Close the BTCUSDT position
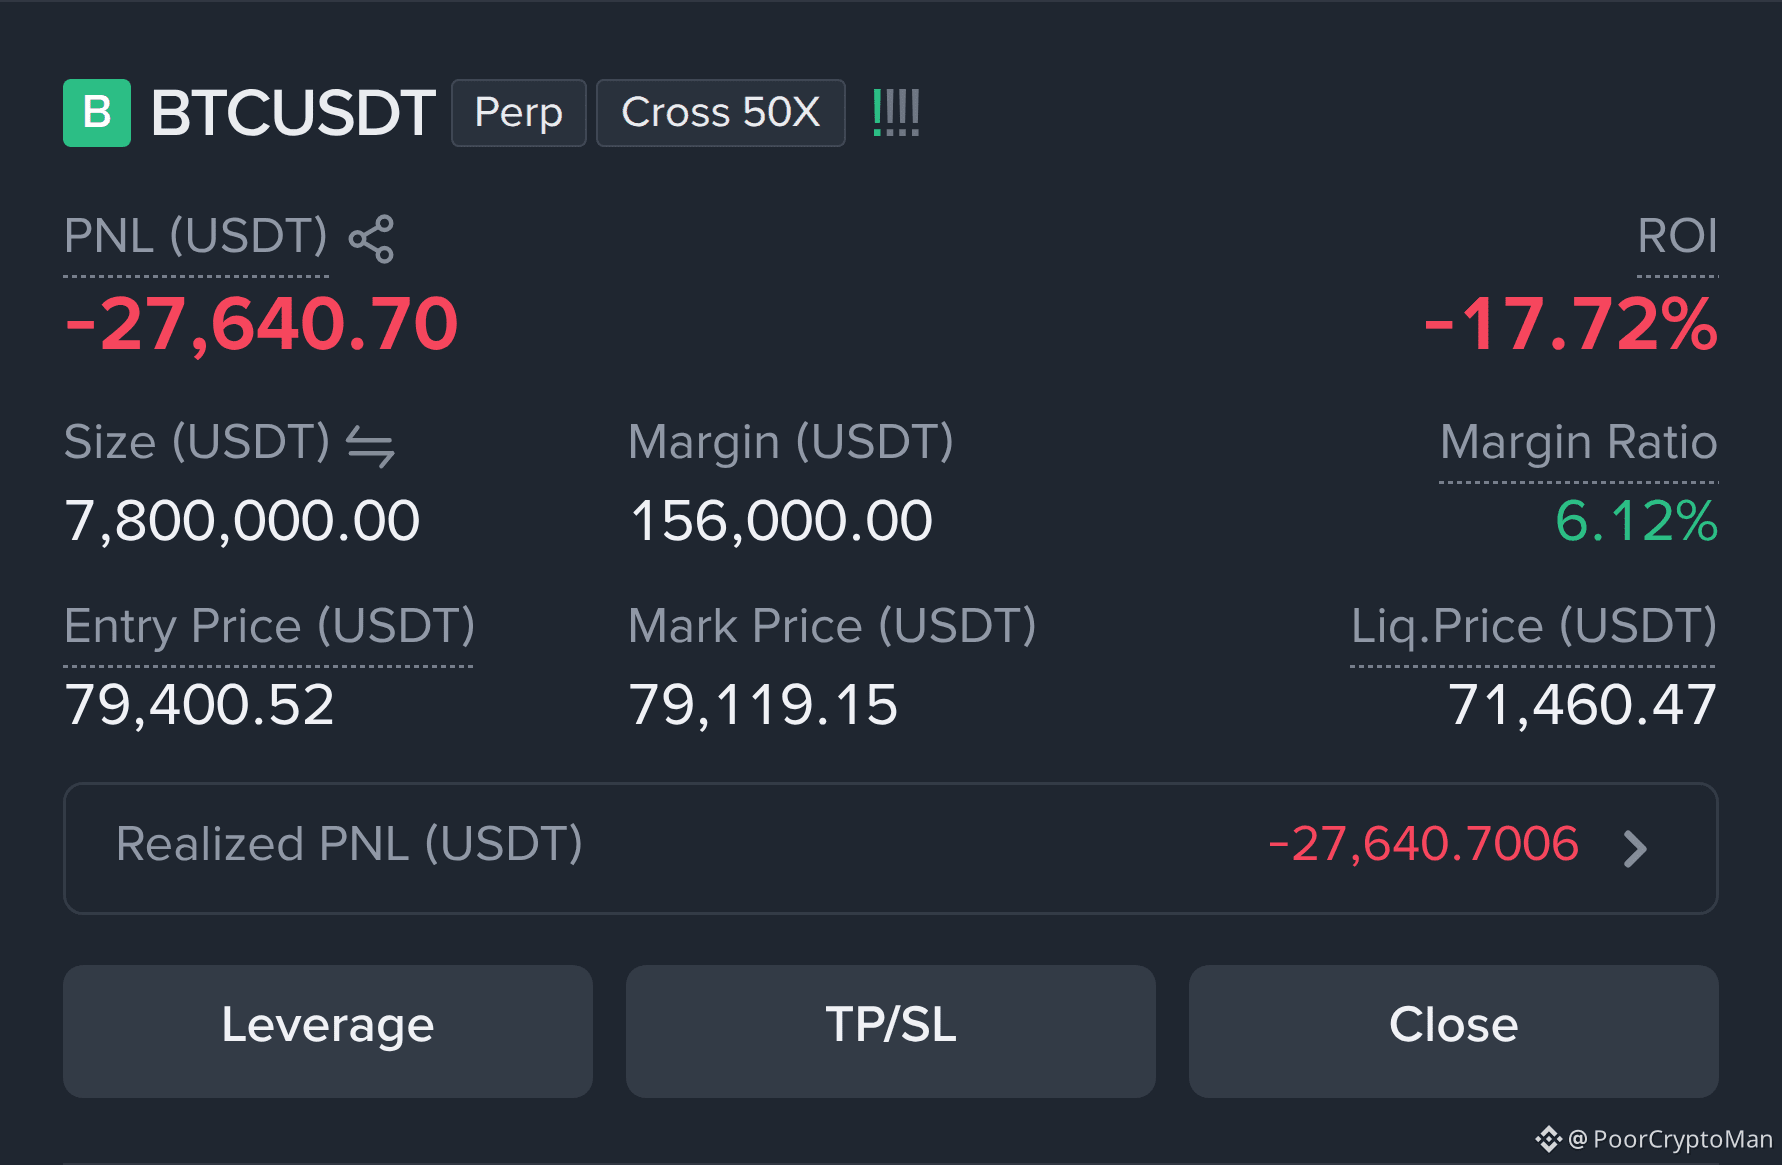The height and width of the screenshot is (1165, 1782). click(x=1454, y=1031)
